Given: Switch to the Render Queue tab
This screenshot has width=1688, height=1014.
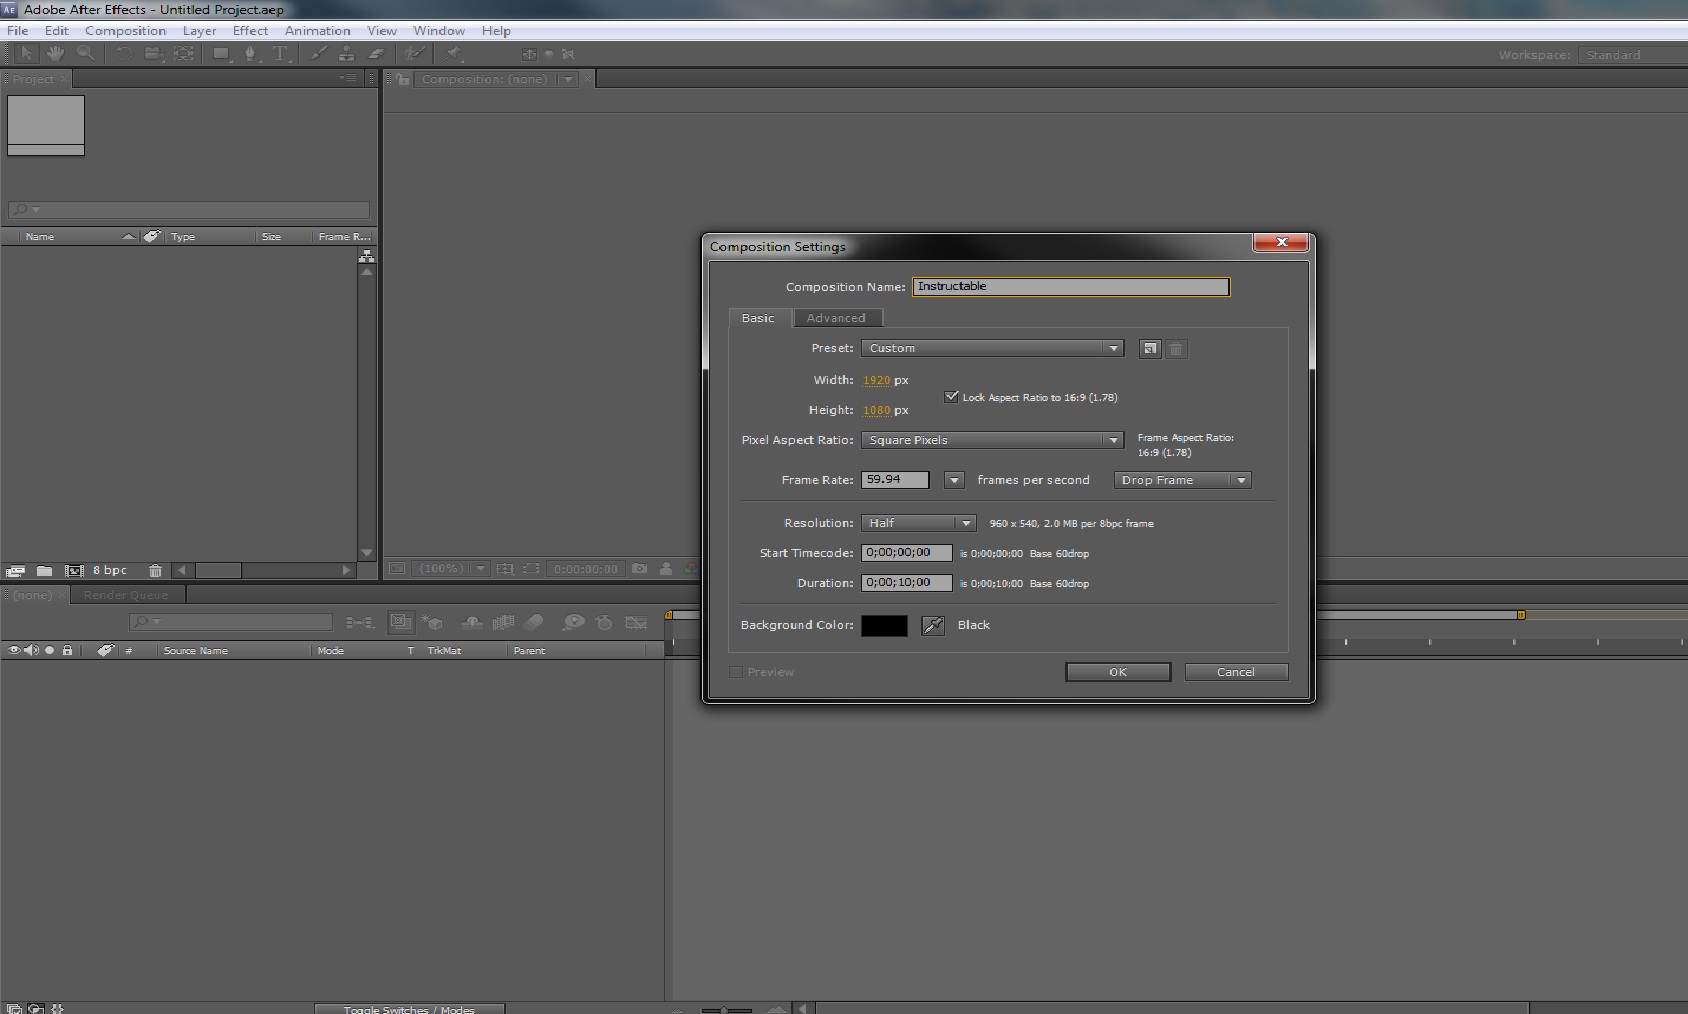Looking at the screenshot, I should pos(126,595).
